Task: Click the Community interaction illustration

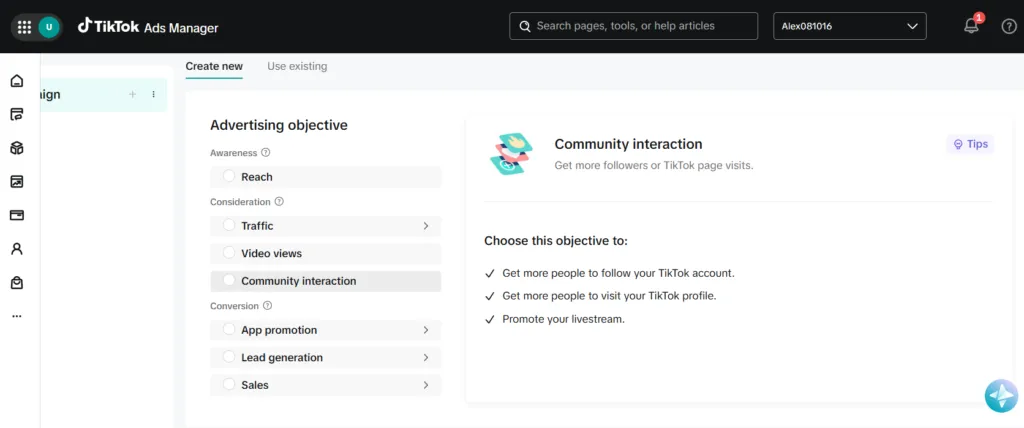Action: tap(511, 154)
